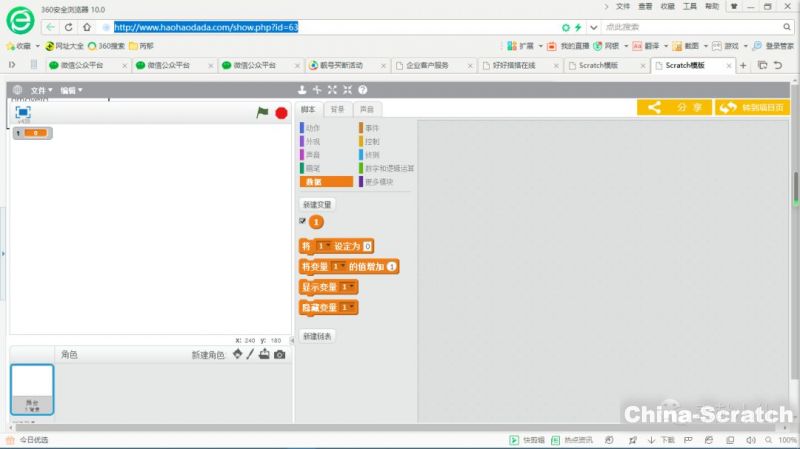Image resolution: width=800 pixels, height=449 pixels.
Task: Open variable dropdown in 隐藏变量 block
Action: click(x=346, y=308)
